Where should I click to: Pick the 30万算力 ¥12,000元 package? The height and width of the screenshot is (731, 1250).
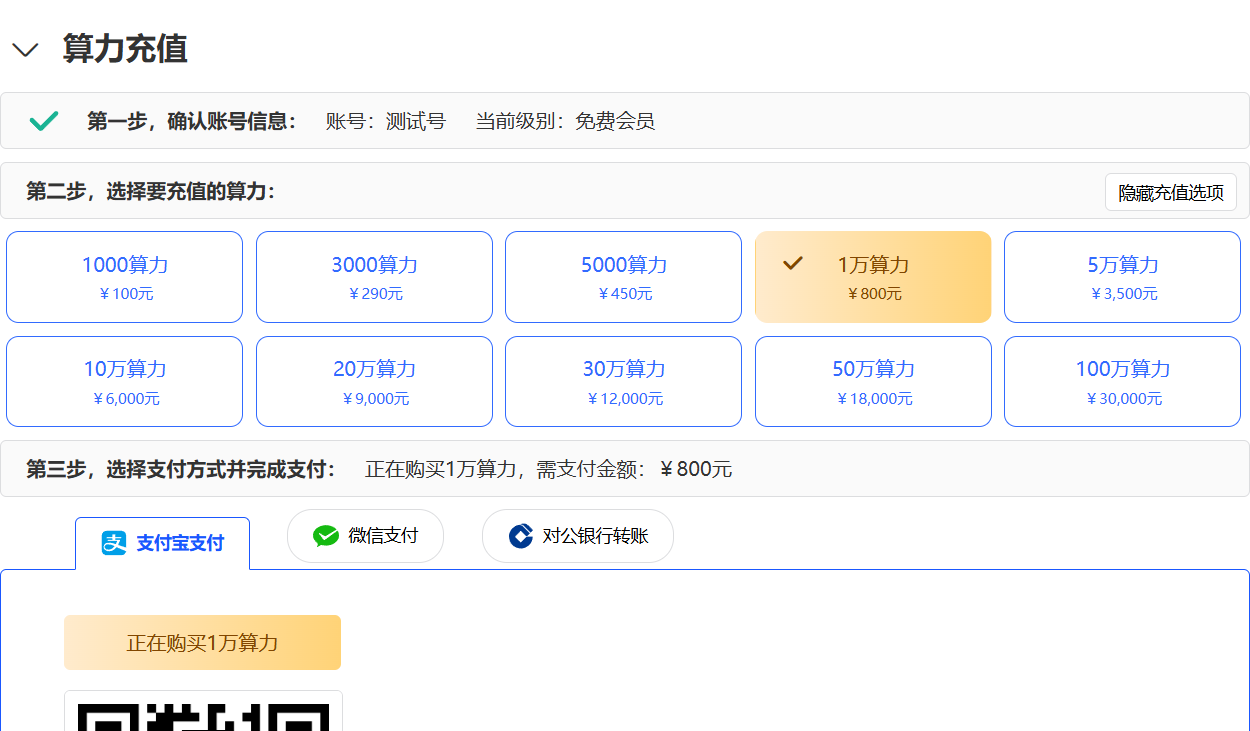(623, 381)
